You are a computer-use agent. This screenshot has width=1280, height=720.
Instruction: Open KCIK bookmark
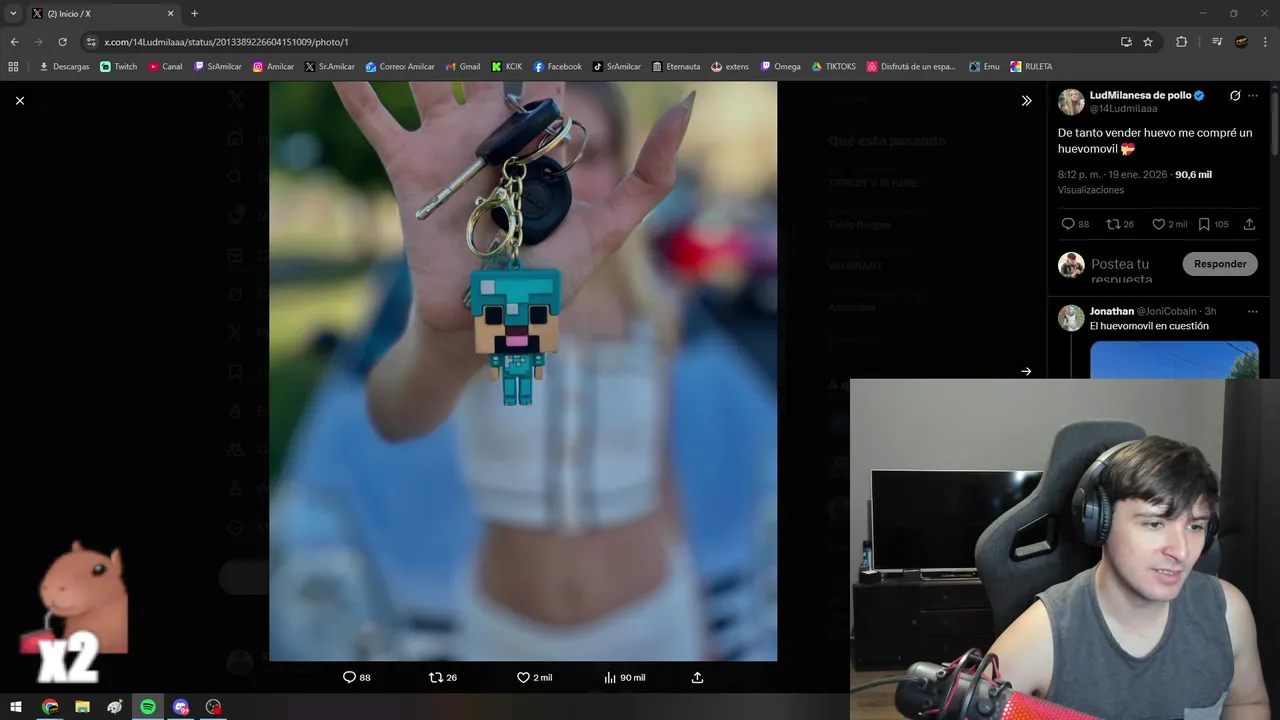coord(507,67)
